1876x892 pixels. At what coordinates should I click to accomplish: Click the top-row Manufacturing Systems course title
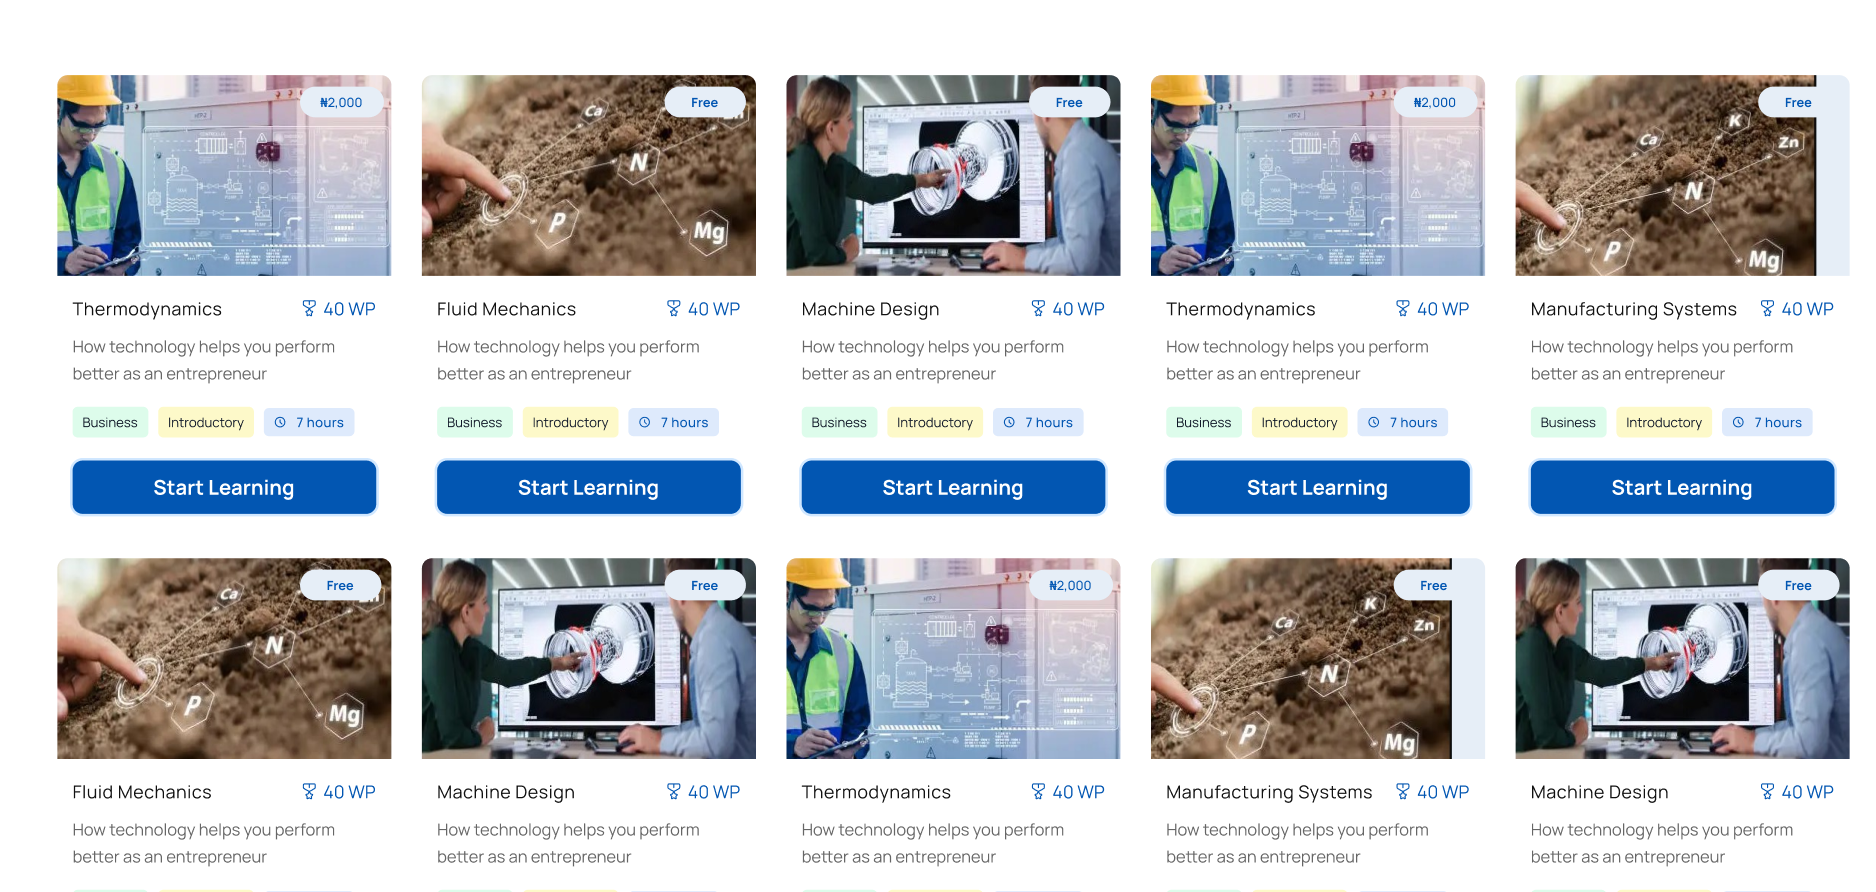1633,310
